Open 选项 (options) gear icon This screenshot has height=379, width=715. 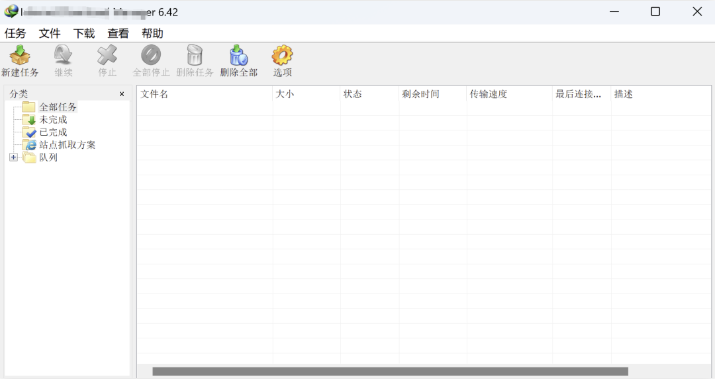[x=282, y=55]
